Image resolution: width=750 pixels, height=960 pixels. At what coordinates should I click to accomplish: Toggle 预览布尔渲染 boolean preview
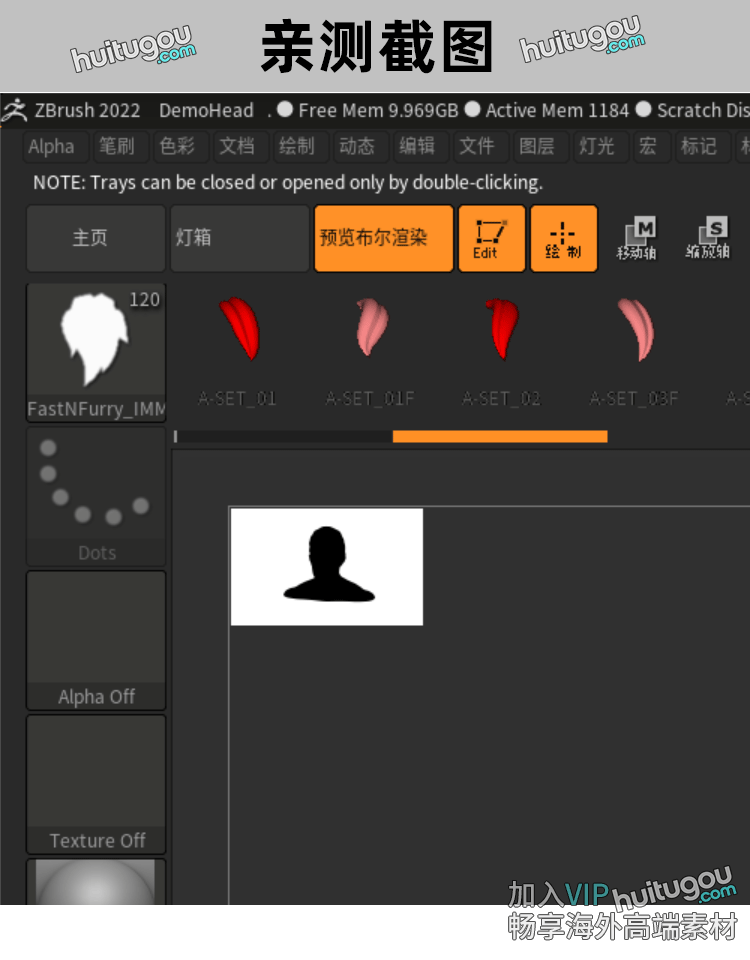(x=383, y=238)
